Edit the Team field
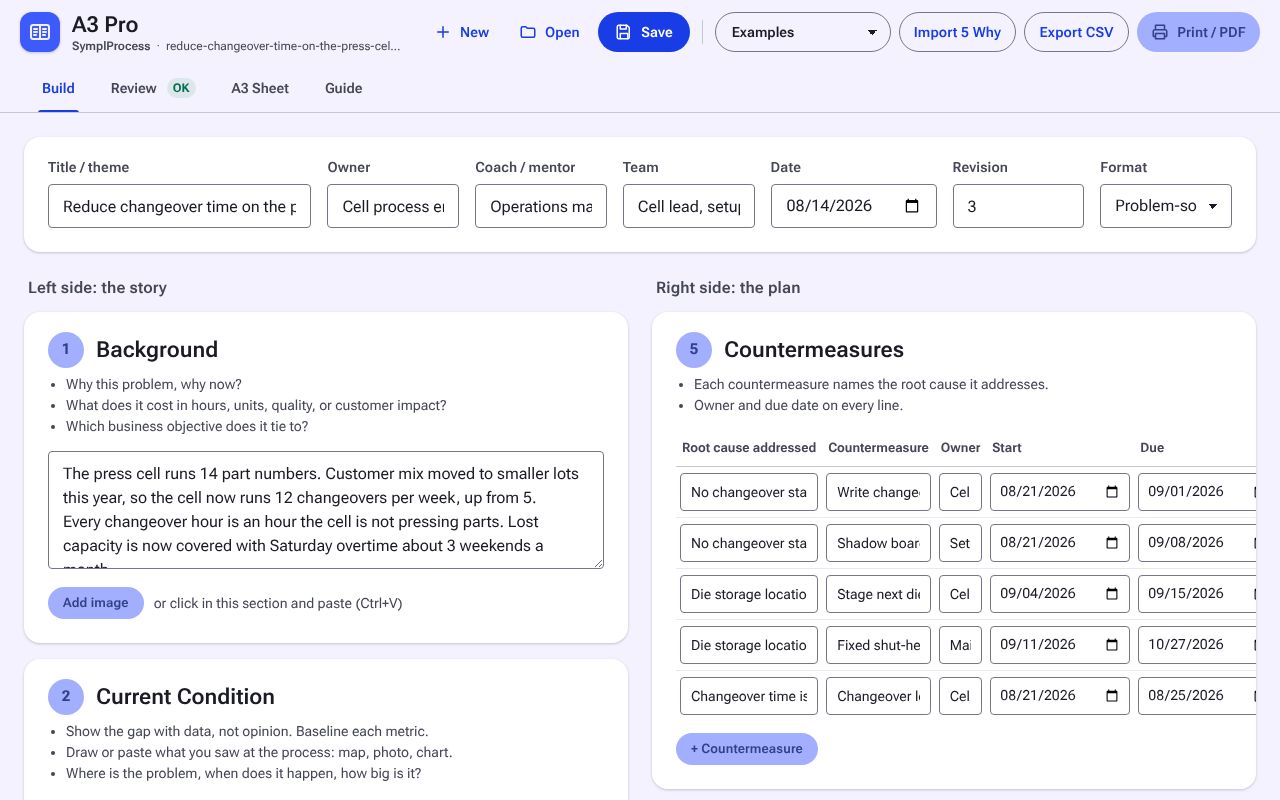The width and height of the screenshot is (1280, 800). pyautogui.click(x=689, y=206)
